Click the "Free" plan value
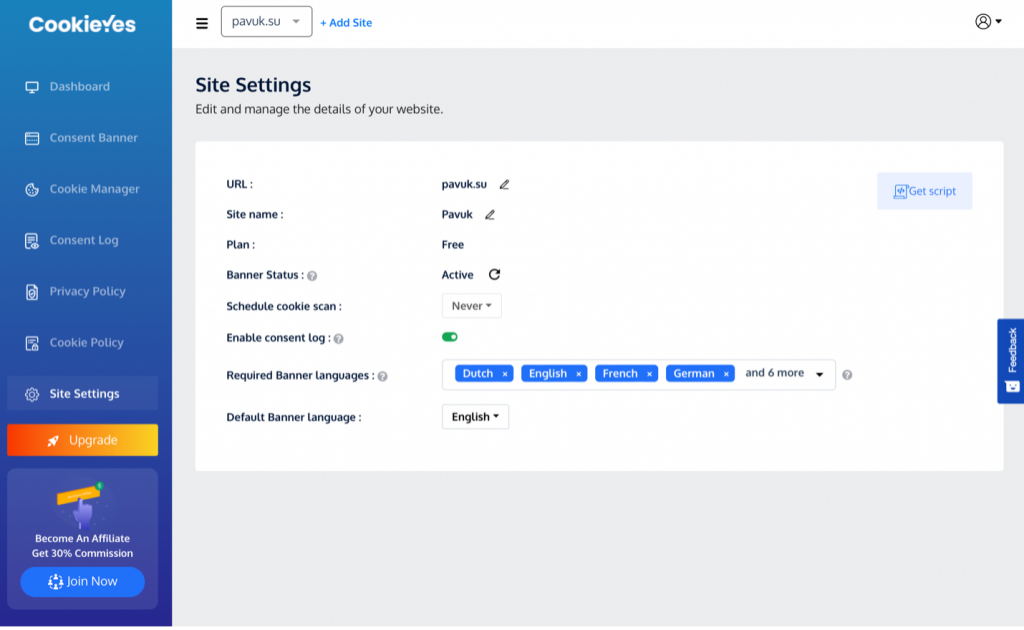Screen dimensions: 1024x630 pyautogui.click(x=453, y=245)
